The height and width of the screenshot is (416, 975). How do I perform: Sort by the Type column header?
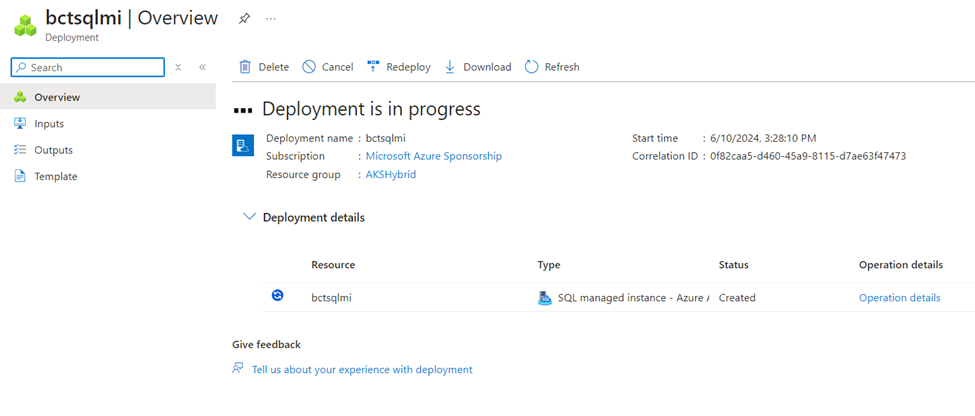tap(549, 265)
